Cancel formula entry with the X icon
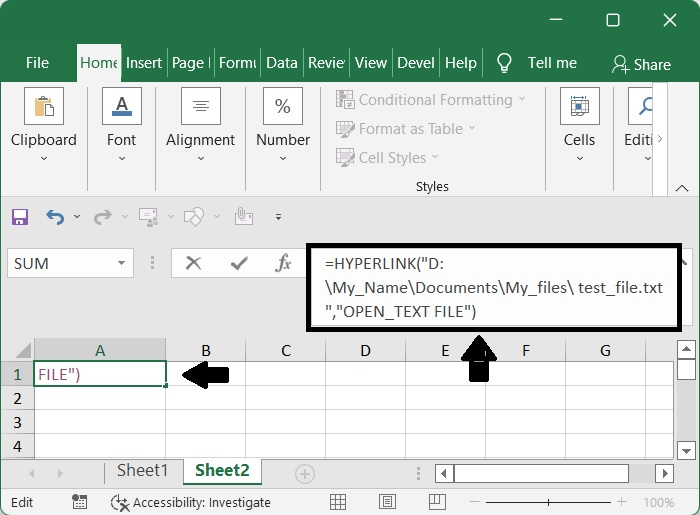This screenshot has width=700, height=515. [x=194, y=263]
